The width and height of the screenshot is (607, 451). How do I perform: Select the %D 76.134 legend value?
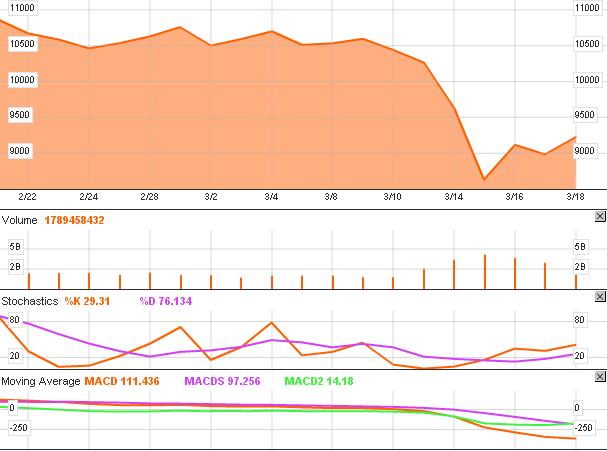(x=165, y=300)
